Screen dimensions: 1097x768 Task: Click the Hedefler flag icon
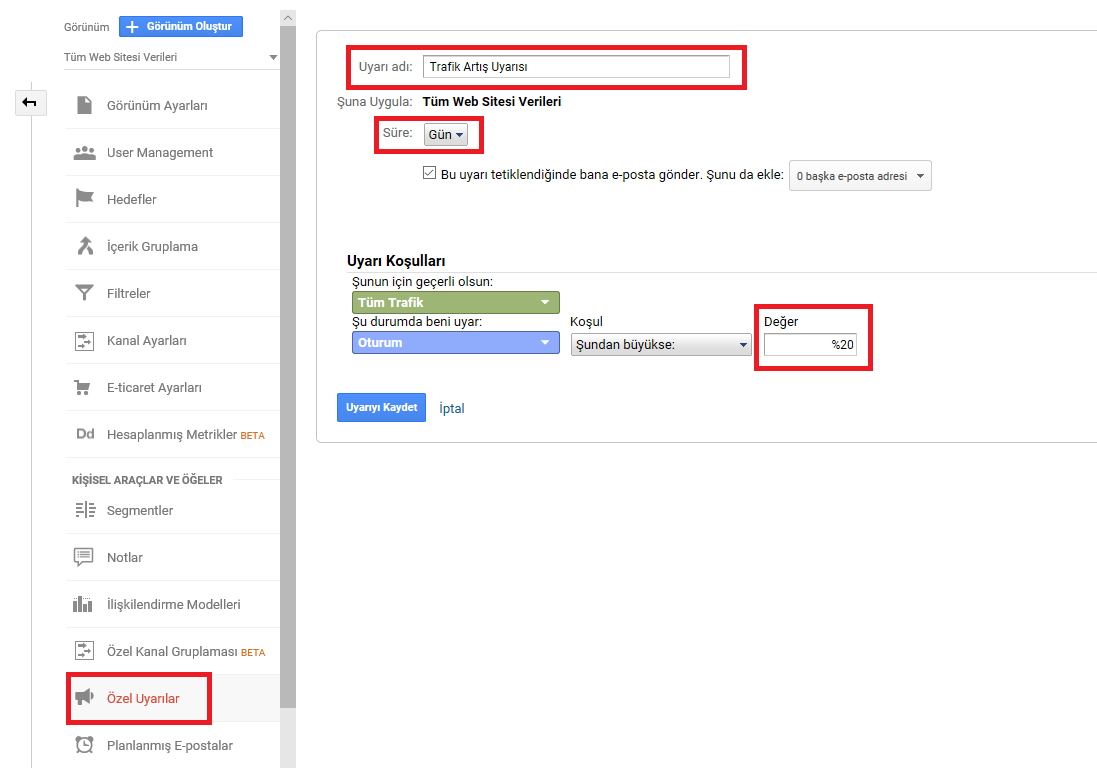coord(85,199)
